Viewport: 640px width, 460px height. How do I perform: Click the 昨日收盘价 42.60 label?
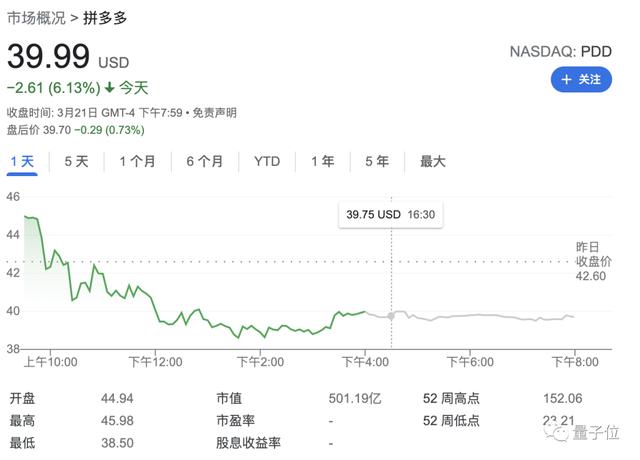point(588,262)
